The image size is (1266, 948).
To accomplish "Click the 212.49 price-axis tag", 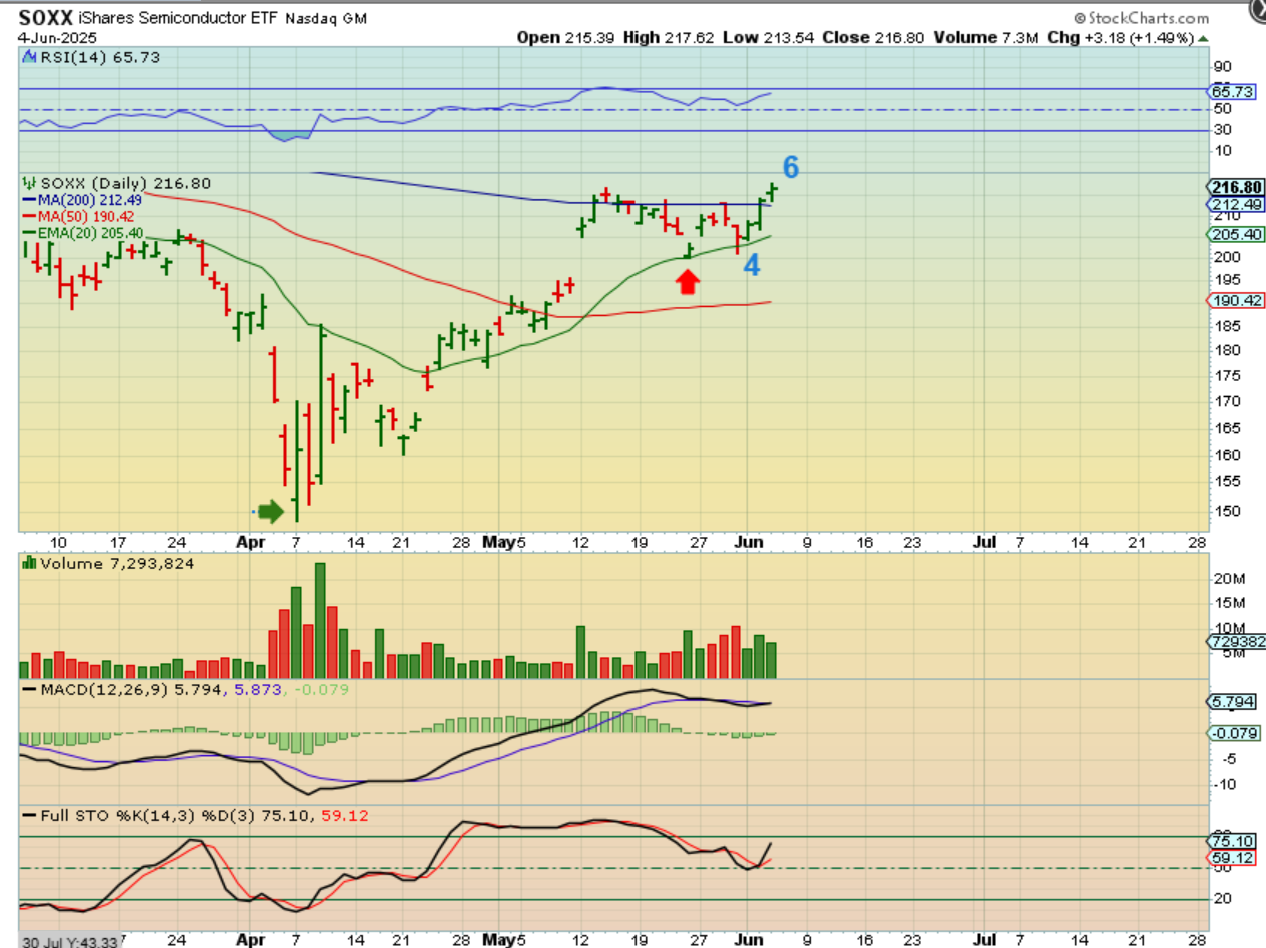I will [1234, 205].
